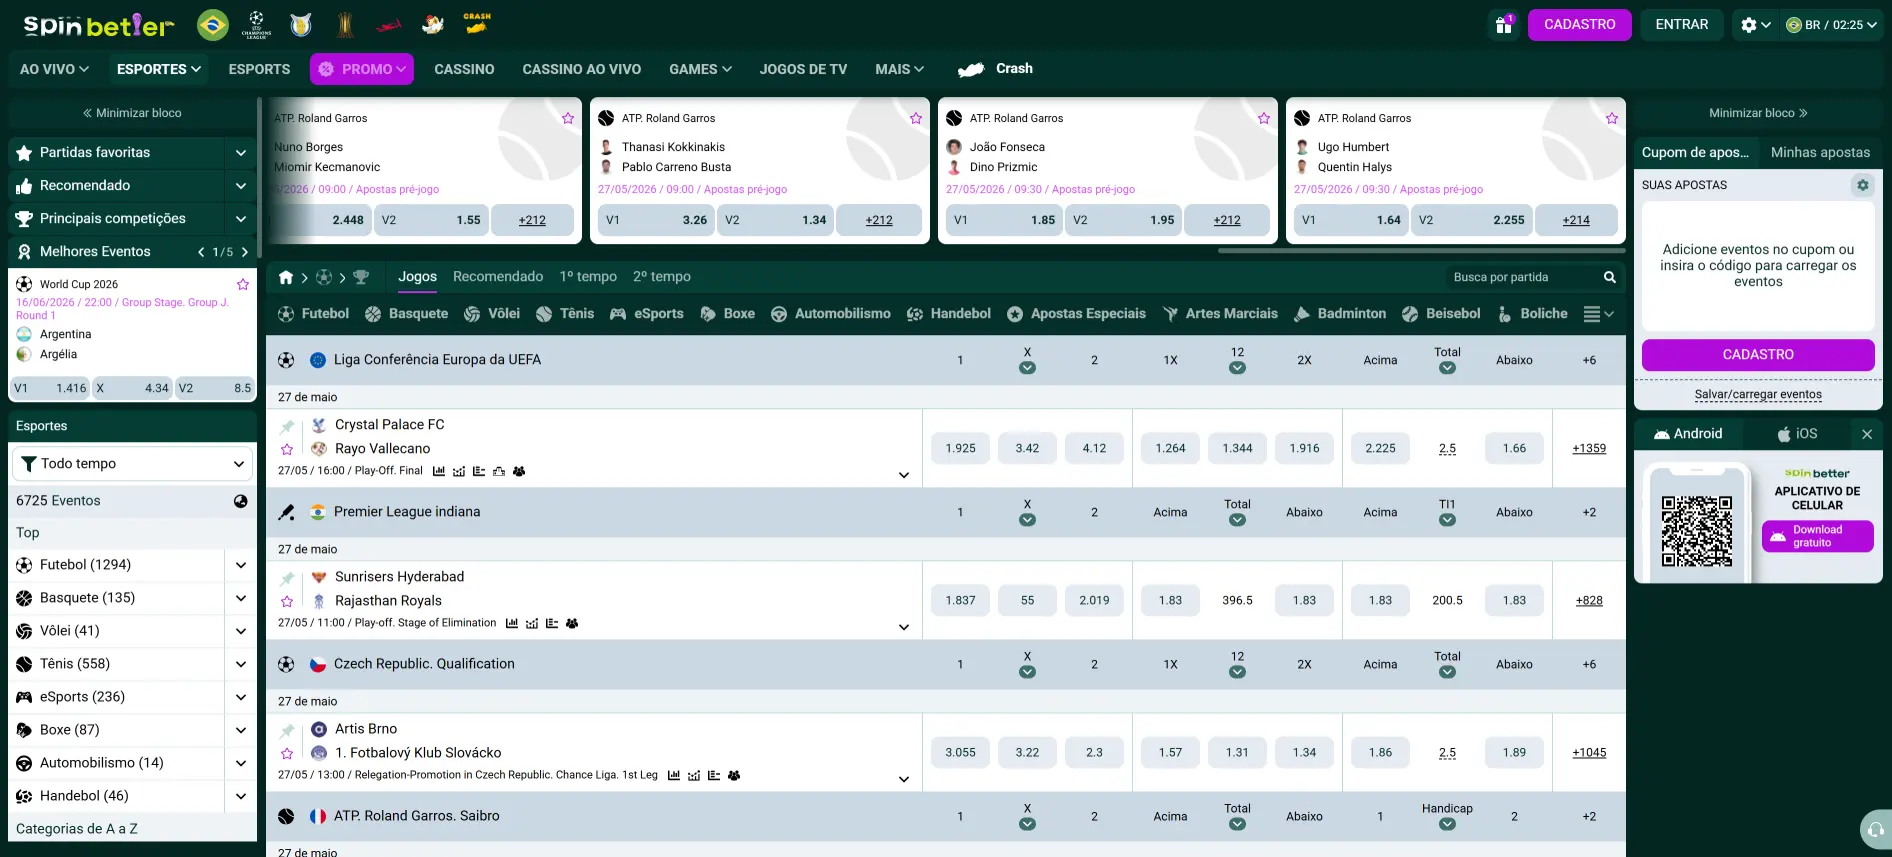Screen dimensions: 1892x857
Task: Open the standings list icon for Artis Brno match
Action: pyautogui.click(x=714, y=775)
